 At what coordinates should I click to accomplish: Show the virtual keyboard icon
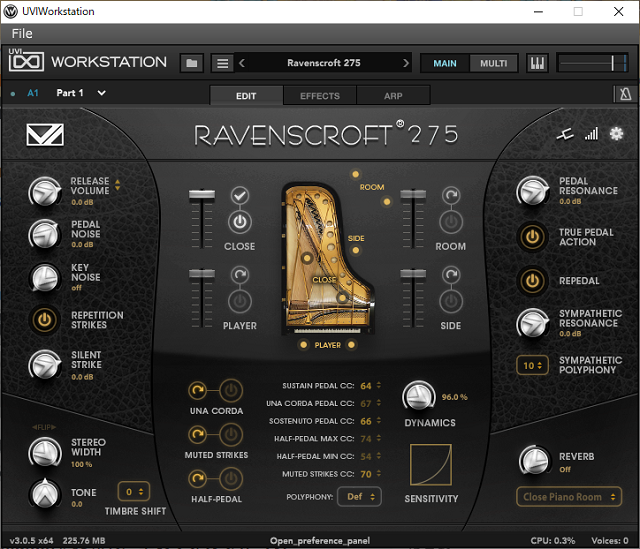click(537, 63)
